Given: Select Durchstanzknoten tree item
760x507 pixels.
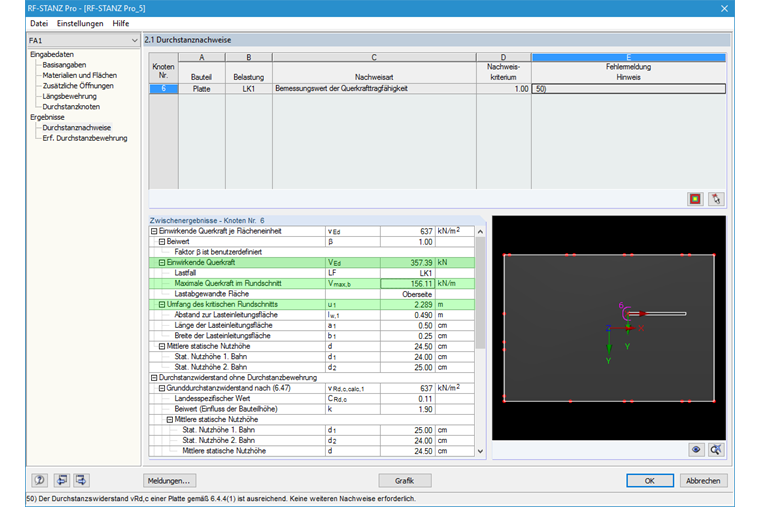Looking at the screenshot, I should [71, 107].
